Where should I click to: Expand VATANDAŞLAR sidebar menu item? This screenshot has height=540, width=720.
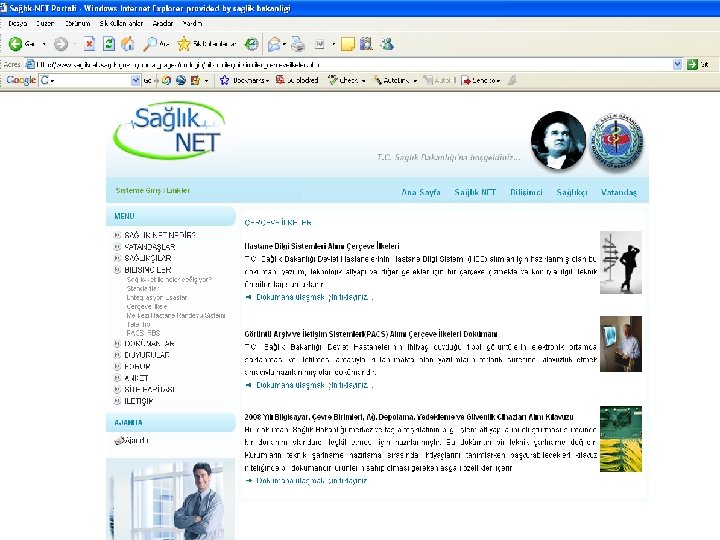[117, 247]
